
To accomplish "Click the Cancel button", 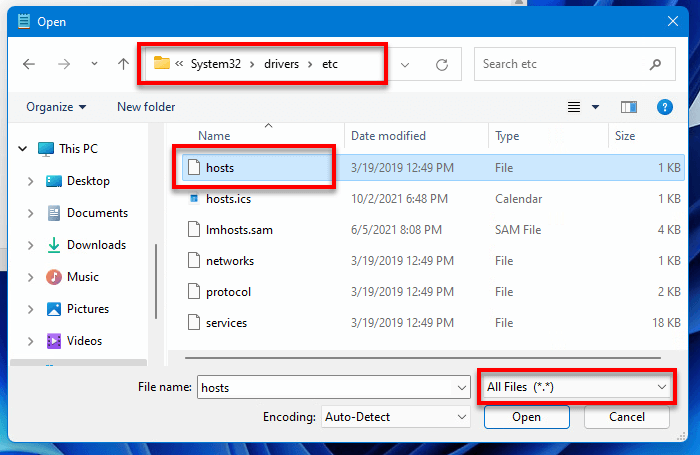I will click(626, 417).
